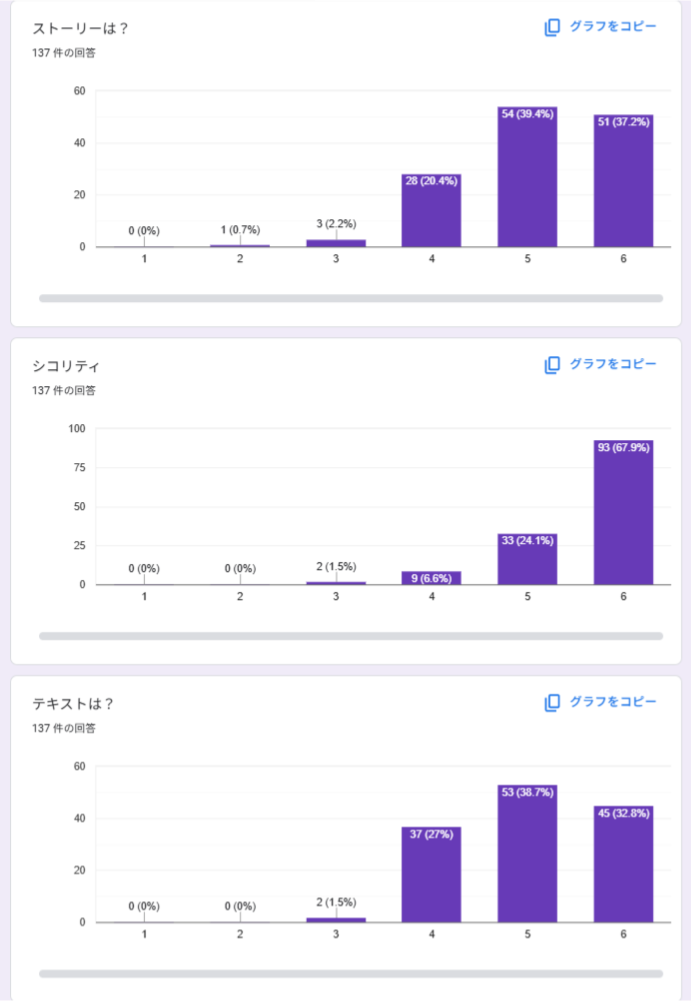
Task: Click the 37 (27%) bar in テキストは？
Action: [x=431, y=876]
